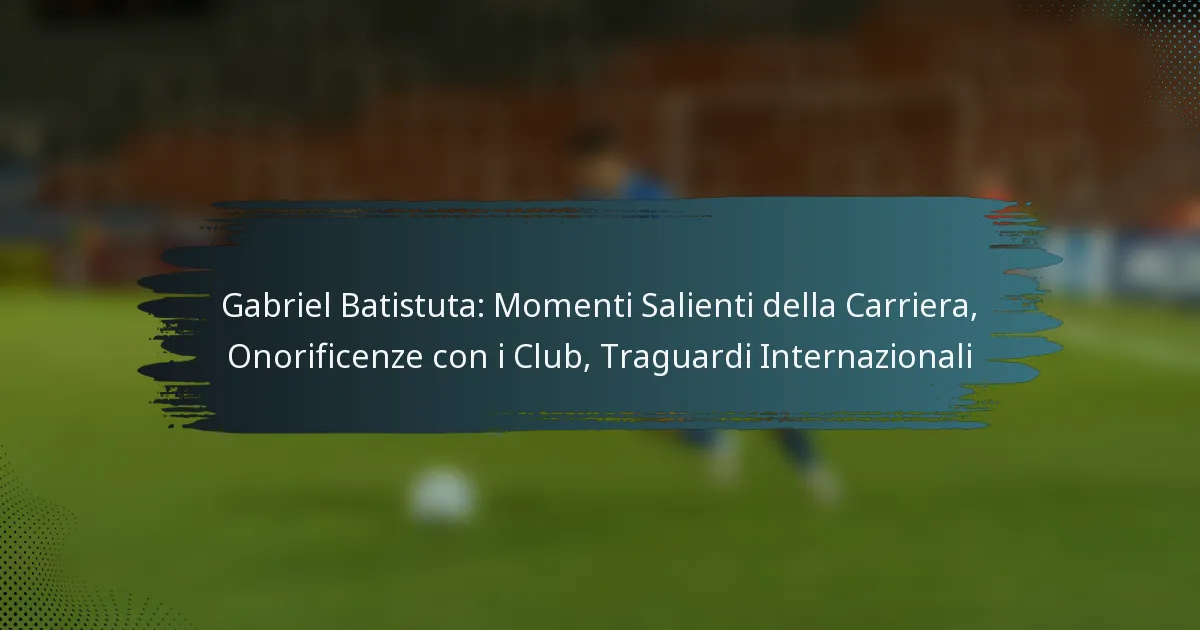The width and height of the screenshot is (1200, 630).
Task: Click the blurred player's blue jersey
Action: point(618,178)
